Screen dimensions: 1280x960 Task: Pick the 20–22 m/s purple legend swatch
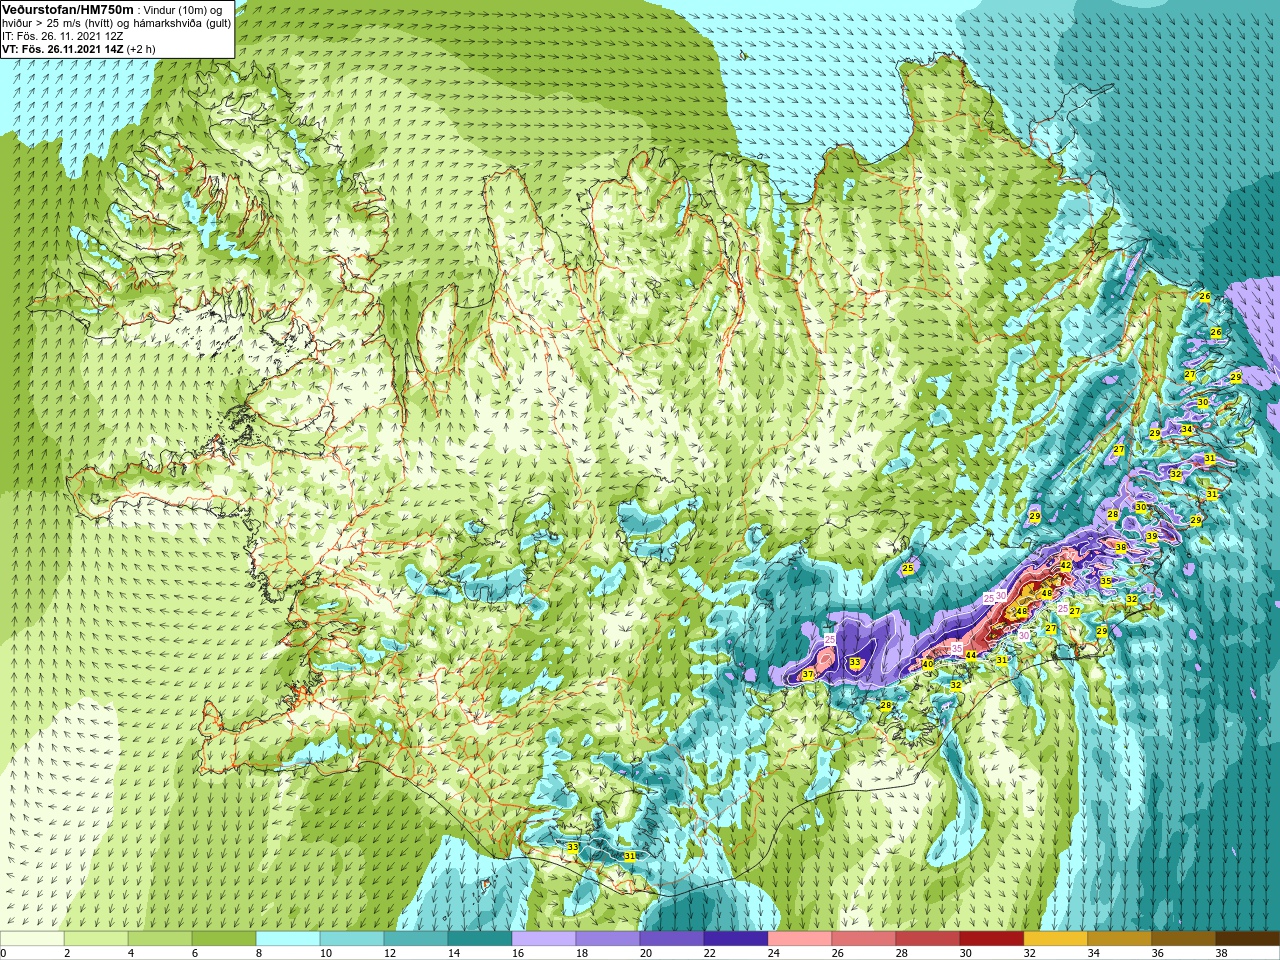point(672,939)
